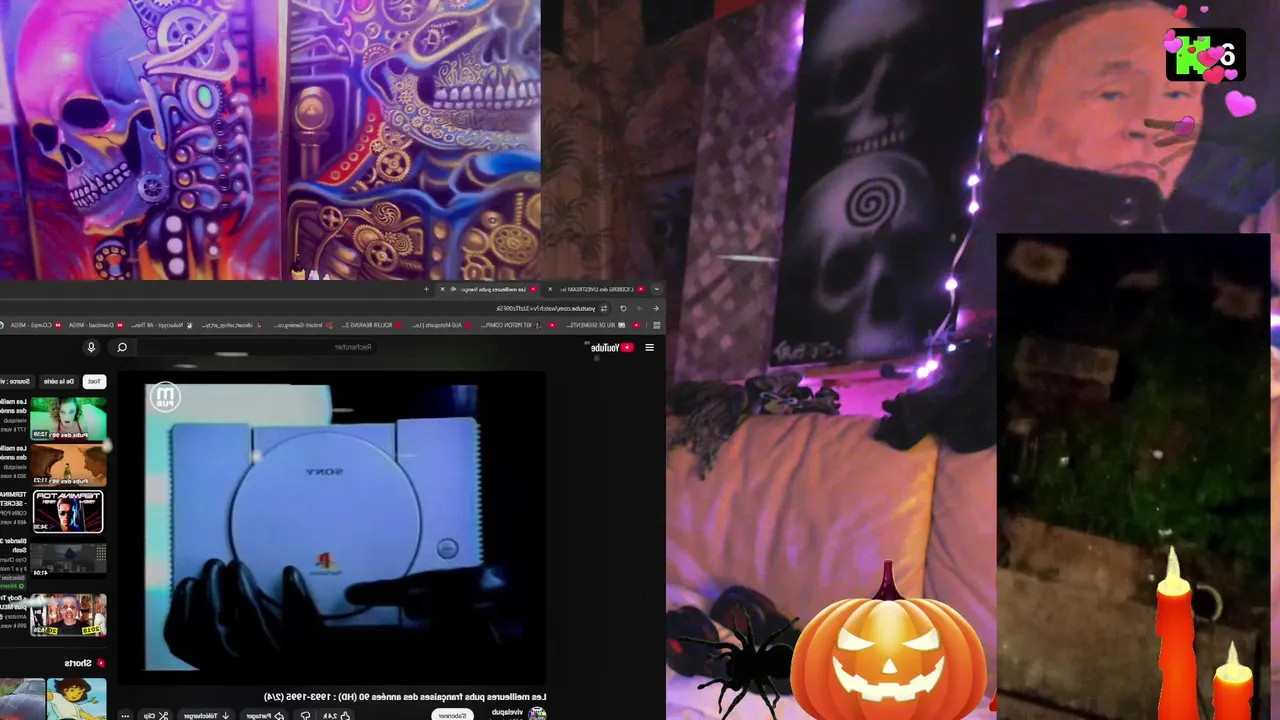Select the De la série filter chip

point(59,381)
